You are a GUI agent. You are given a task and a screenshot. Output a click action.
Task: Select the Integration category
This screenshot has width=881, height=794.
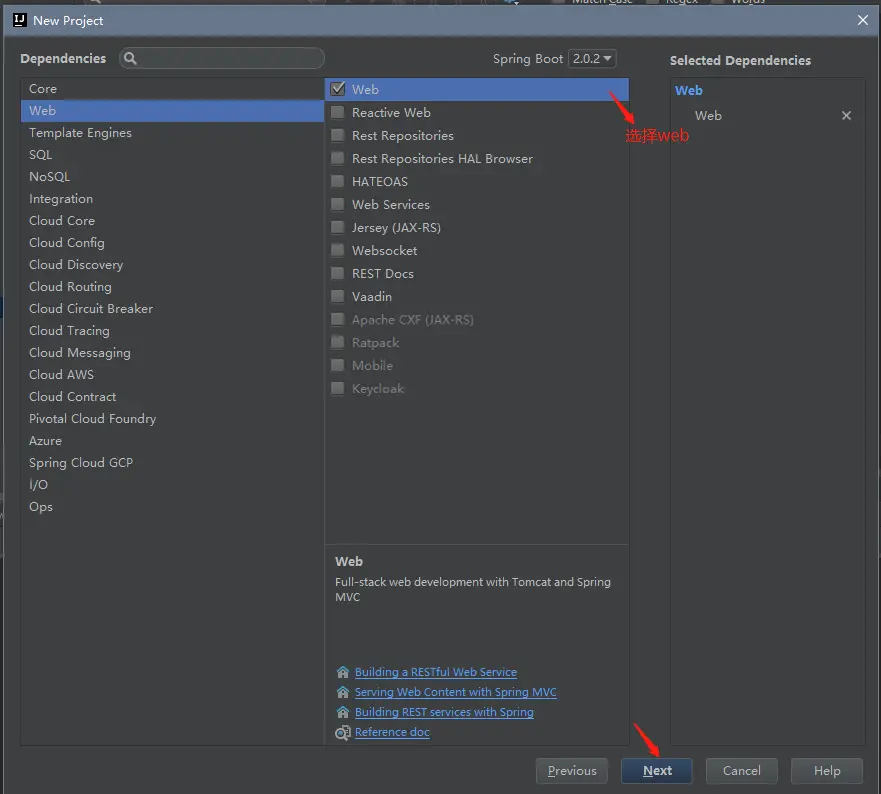click(172, 198)
